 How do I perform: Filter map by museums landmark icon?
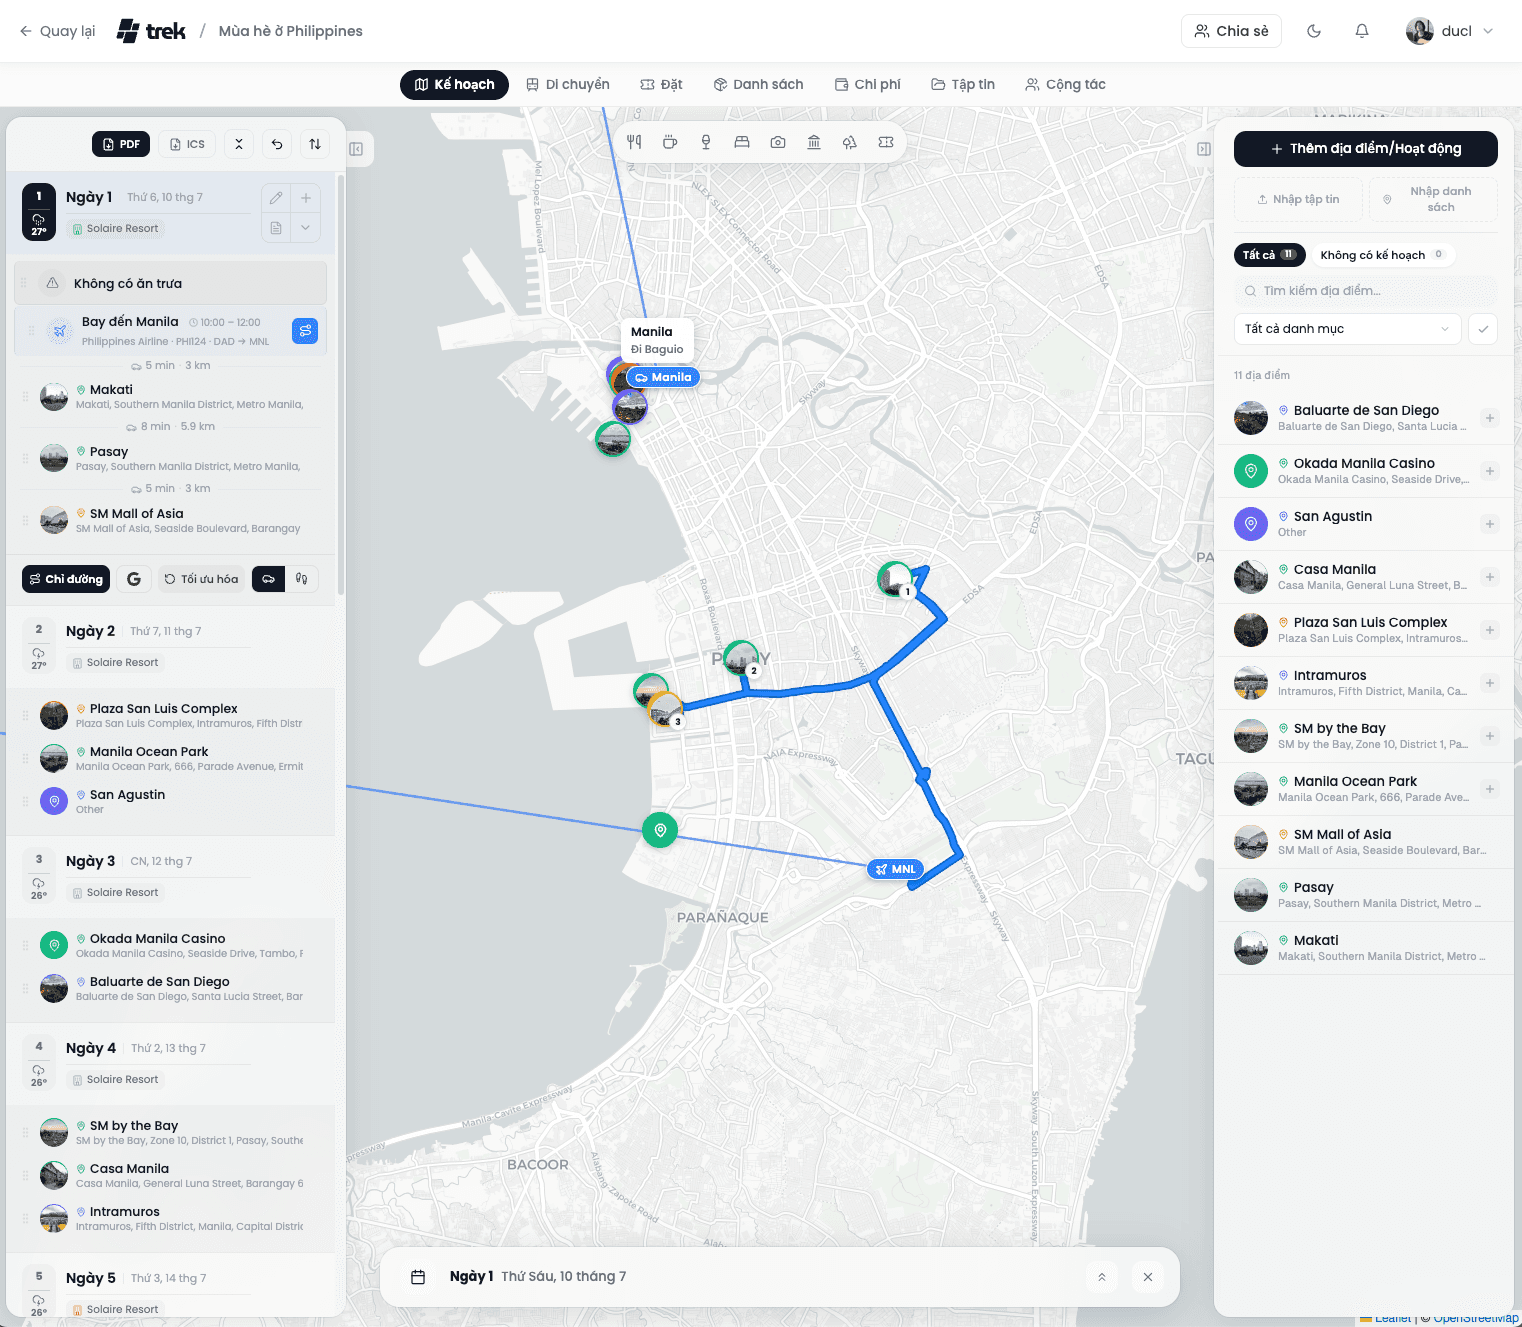coord(814,142)
